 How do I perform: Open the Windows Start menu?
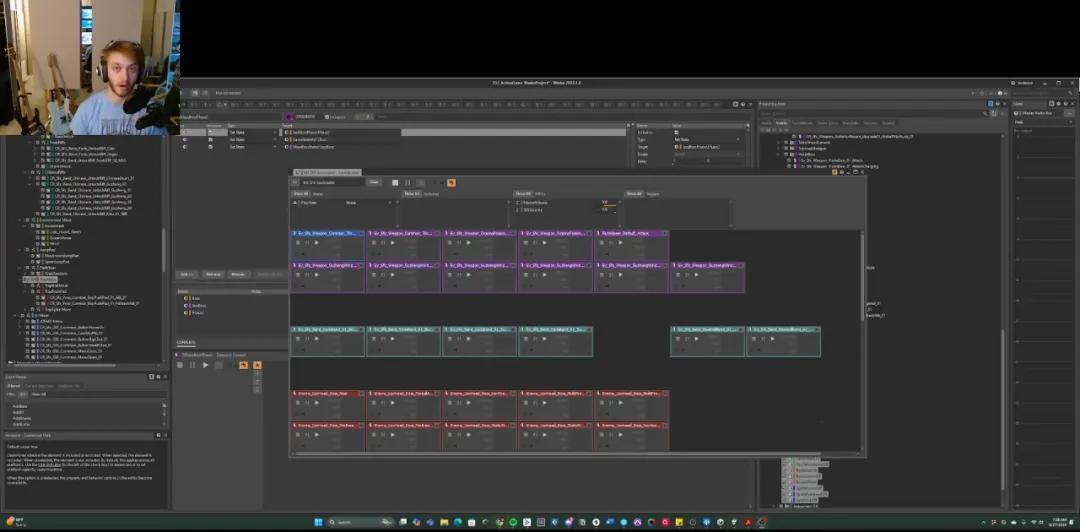click(319, 522)
